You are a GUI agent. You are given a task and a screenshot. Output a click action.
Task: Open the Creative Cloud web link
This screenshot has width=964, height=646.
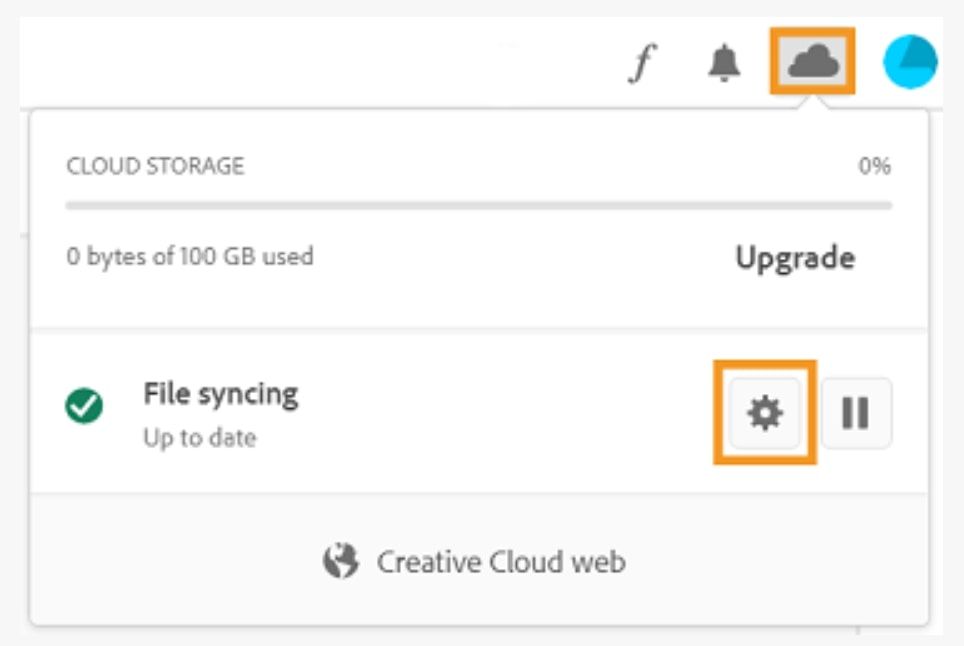[500, 561]
